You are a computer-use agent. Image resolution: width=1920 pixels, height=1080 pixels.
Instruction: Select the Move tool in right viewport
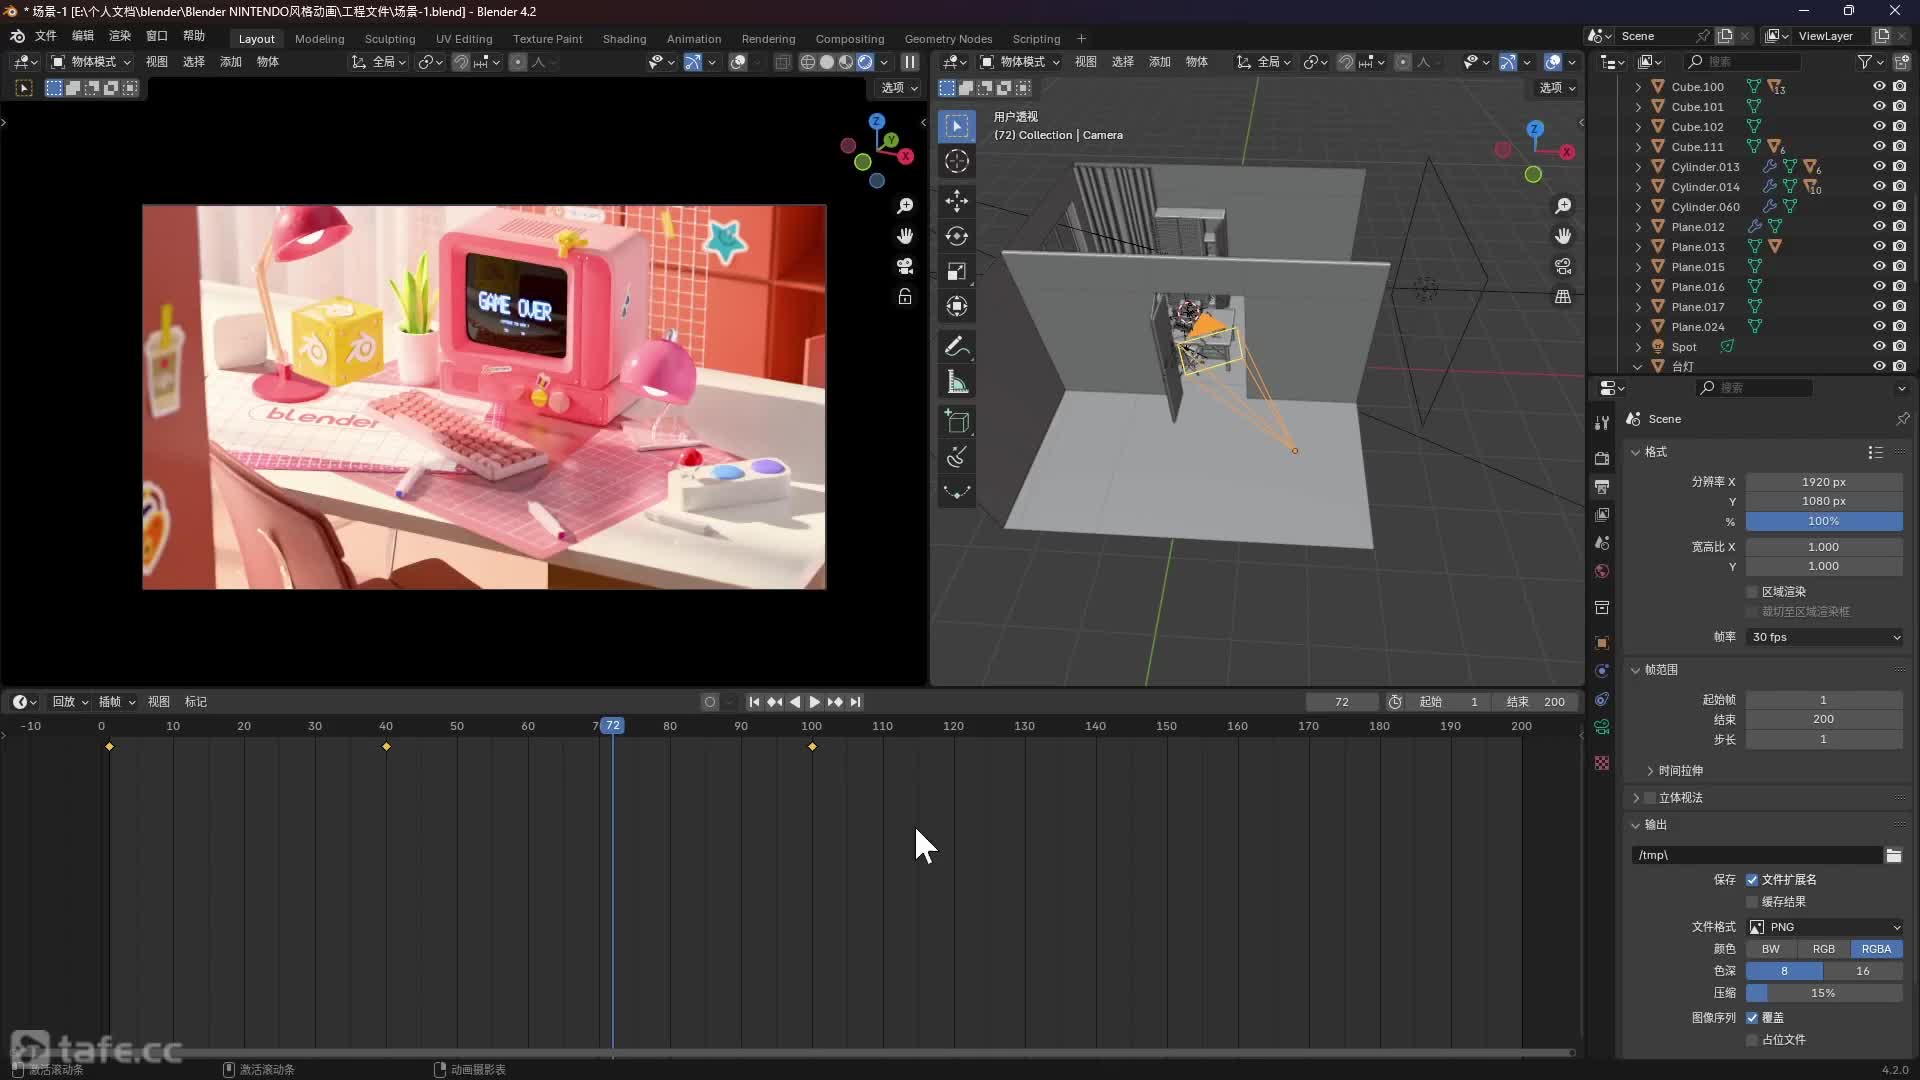point(957,201)
